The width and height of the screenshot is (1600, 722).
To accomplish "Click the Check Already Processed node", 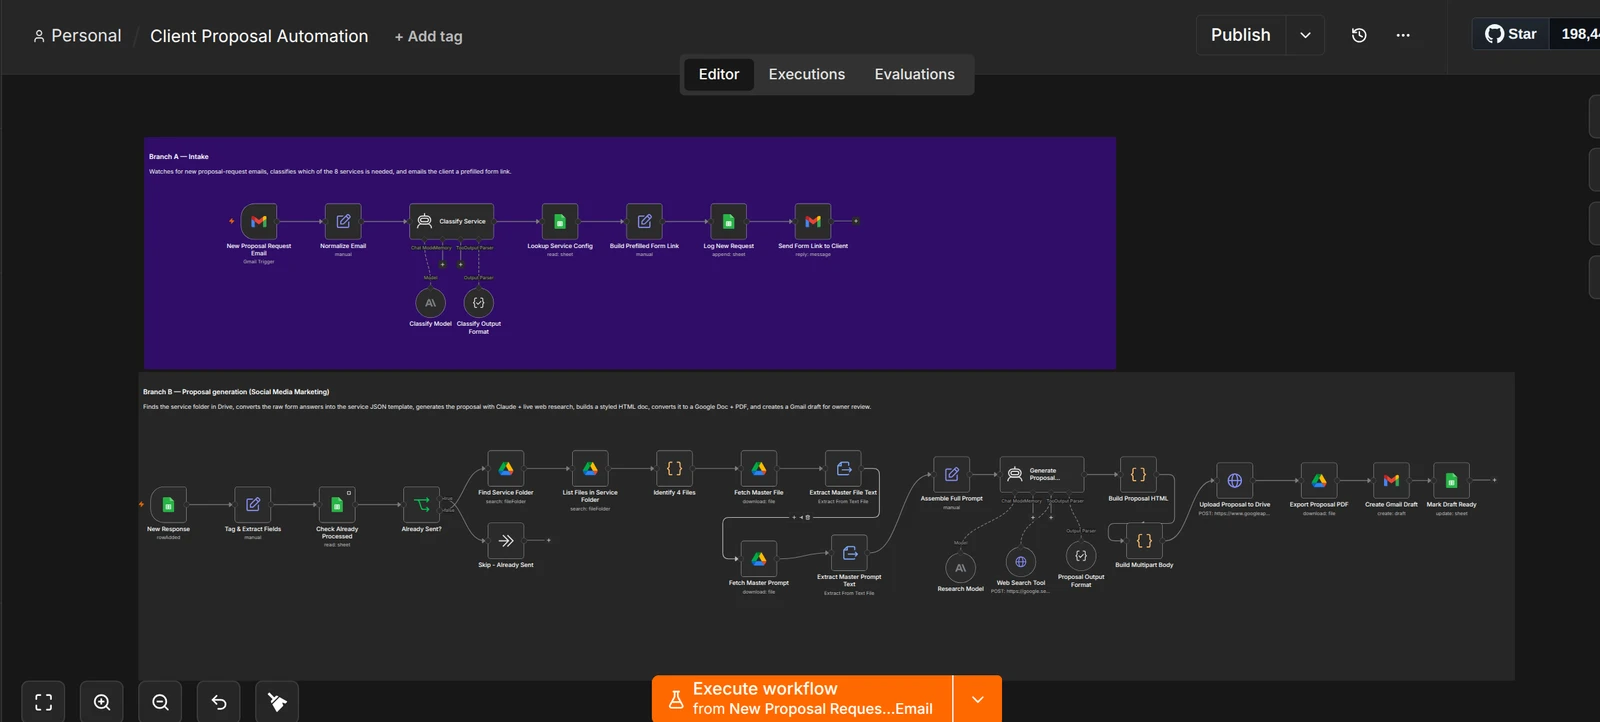I will pyautogui.click(x=337, y=505).
